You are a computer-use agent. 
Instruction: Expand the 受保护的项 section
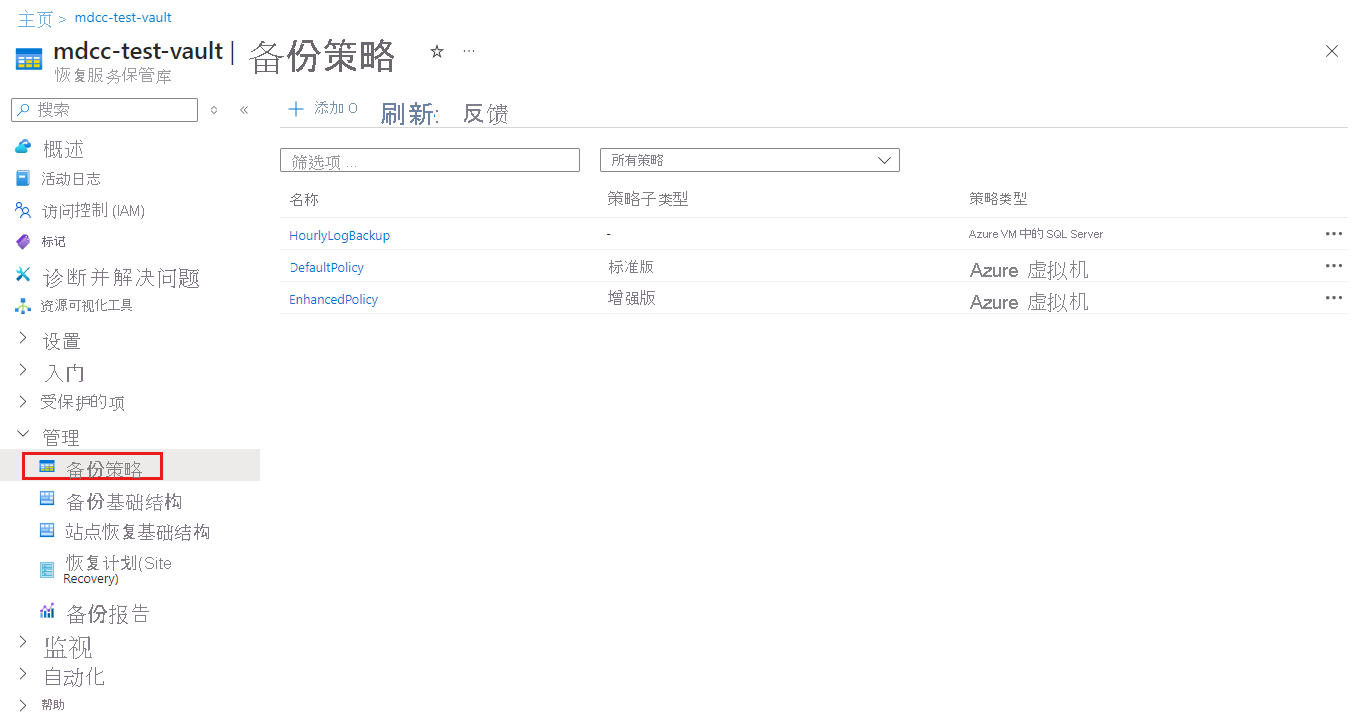pos(24,402)
